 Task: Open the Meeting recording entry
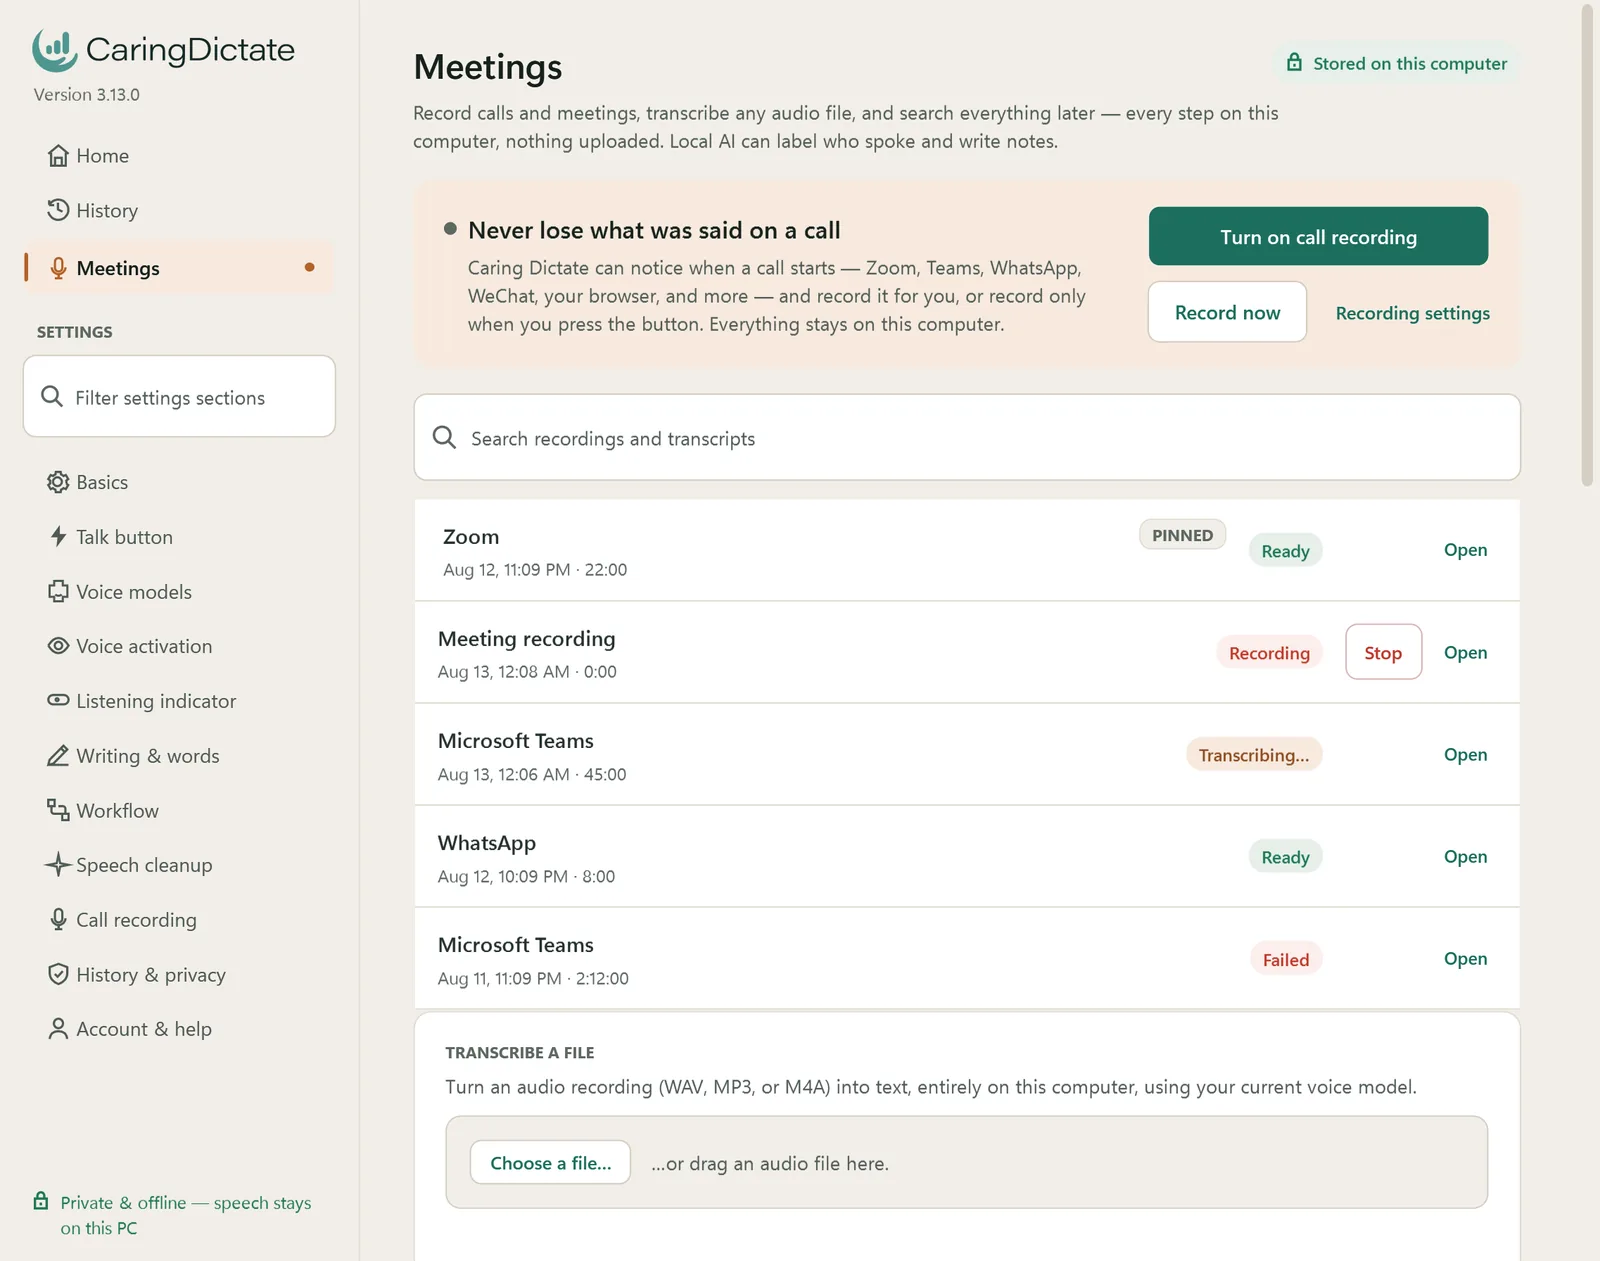coord(1465,652)
